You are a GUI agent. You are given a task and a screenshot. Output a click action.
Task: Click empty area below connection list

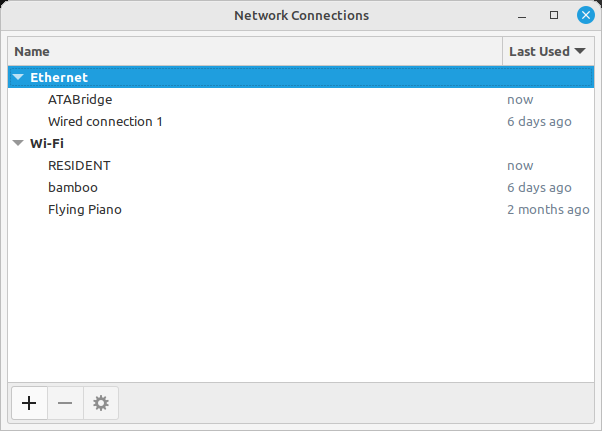[300, 300]
